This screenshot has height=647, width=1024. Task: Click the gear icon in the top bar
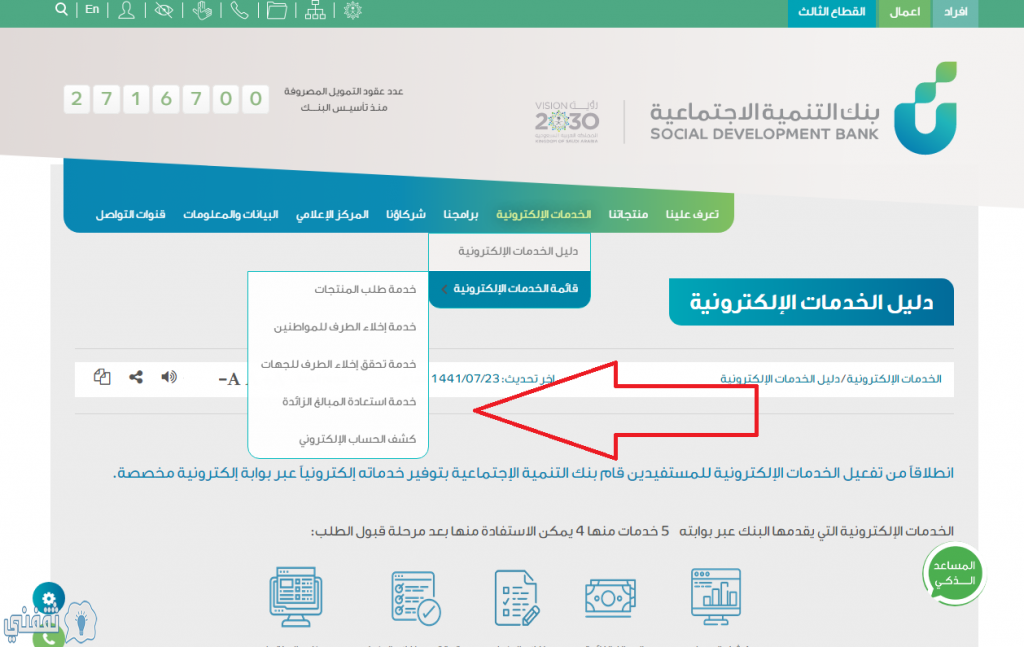click(x=353, y=10)
